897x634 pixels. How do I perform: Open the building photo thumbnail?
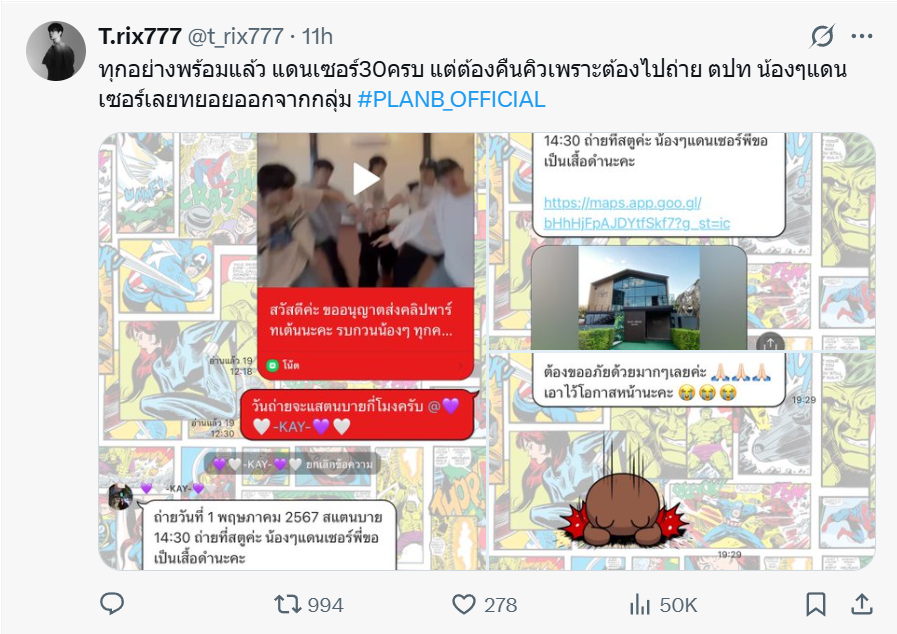pyautogui.click(x=639, y=298)
